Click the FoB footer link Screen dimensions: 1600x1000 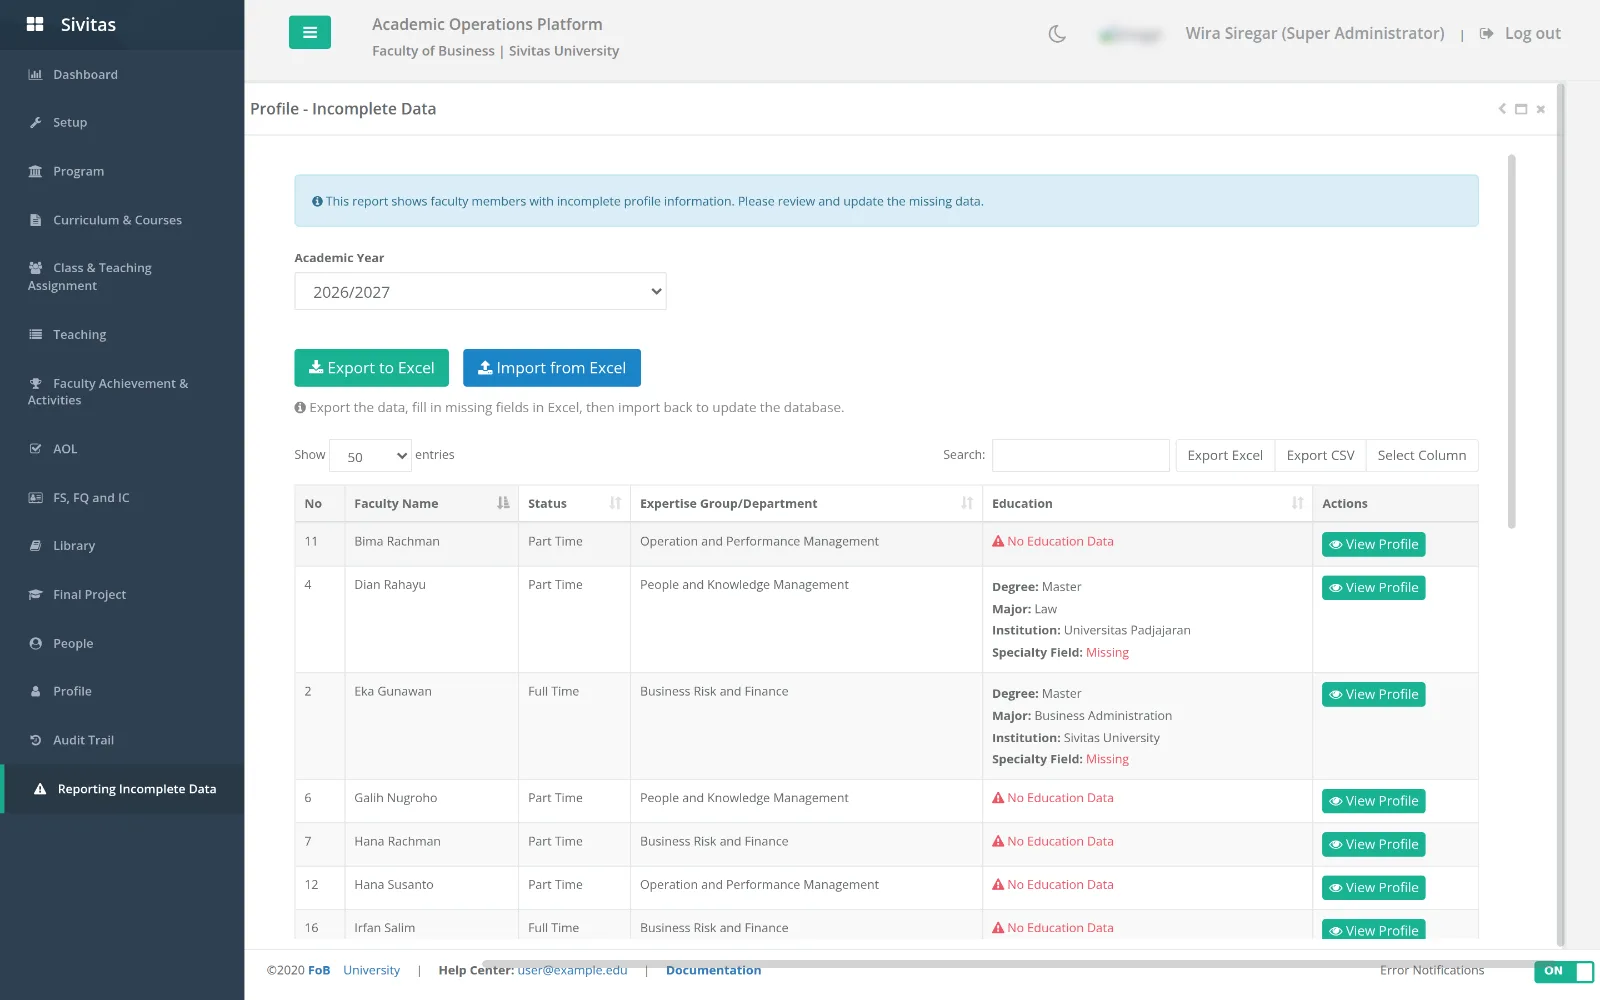[x=319, y=970]
